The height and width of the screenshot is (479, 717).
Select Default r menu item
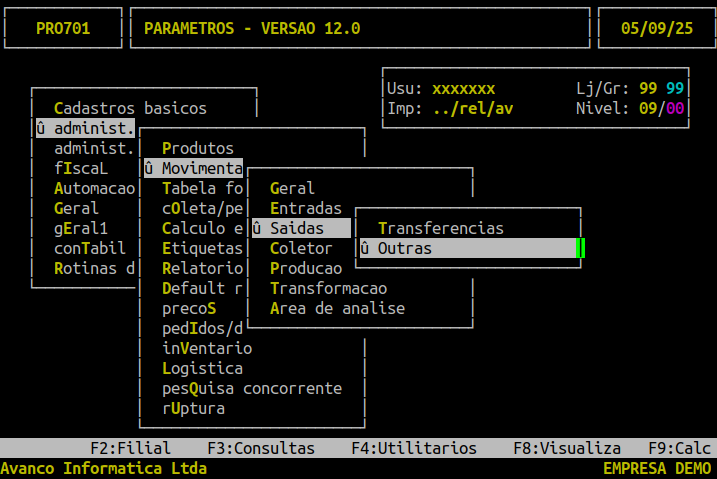(x=203, y=288)
